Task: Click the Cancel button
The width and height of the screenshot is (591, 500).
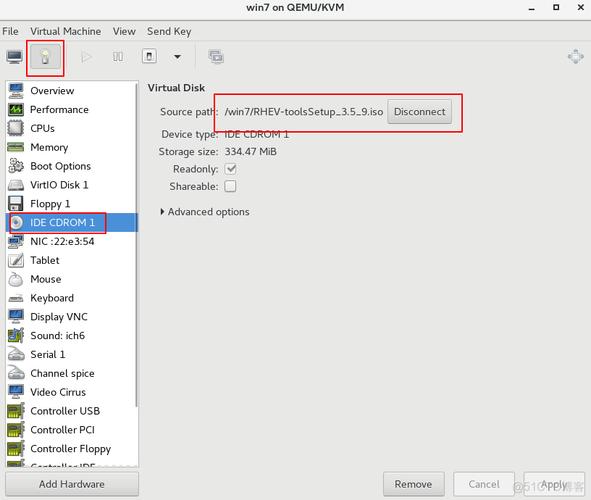Action: (484, 484)
